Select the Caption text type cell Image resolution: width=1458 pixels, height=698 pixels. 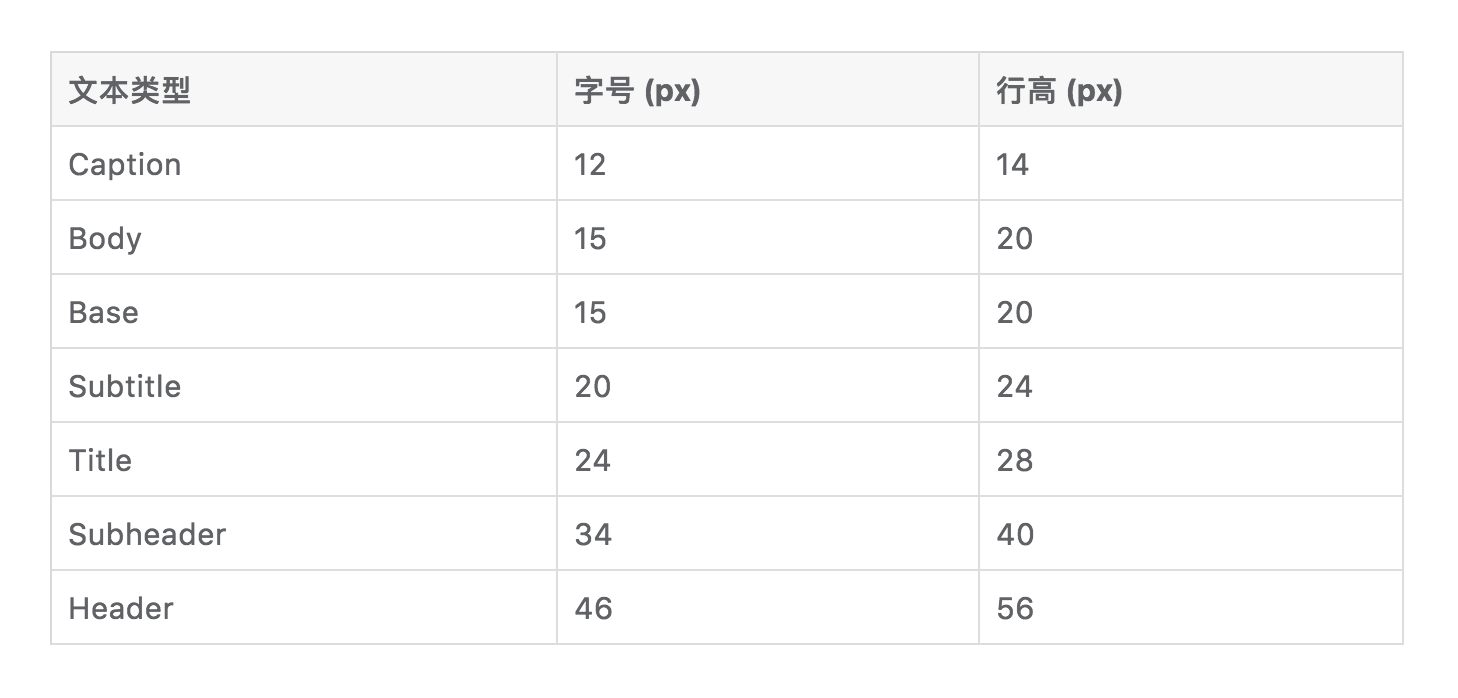click(x=125, y=165)
